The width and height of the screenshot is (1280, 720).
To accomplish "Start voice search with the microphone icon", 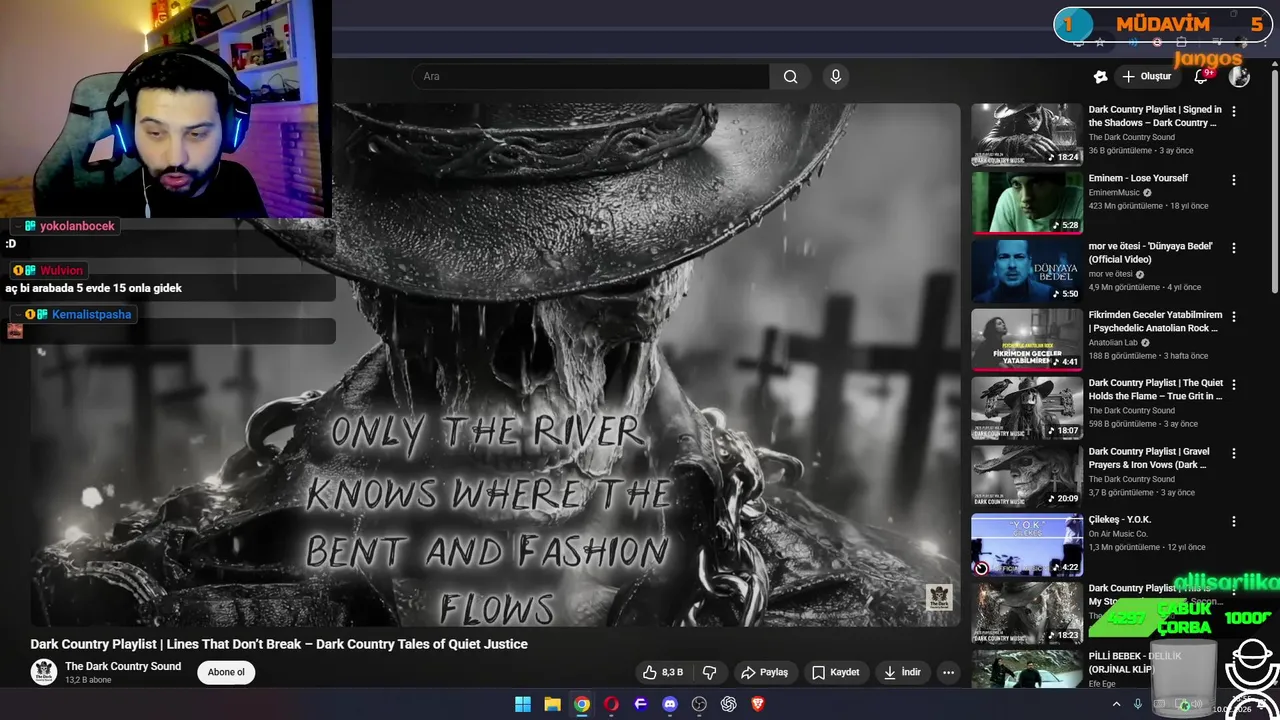I will pos(836,77).
